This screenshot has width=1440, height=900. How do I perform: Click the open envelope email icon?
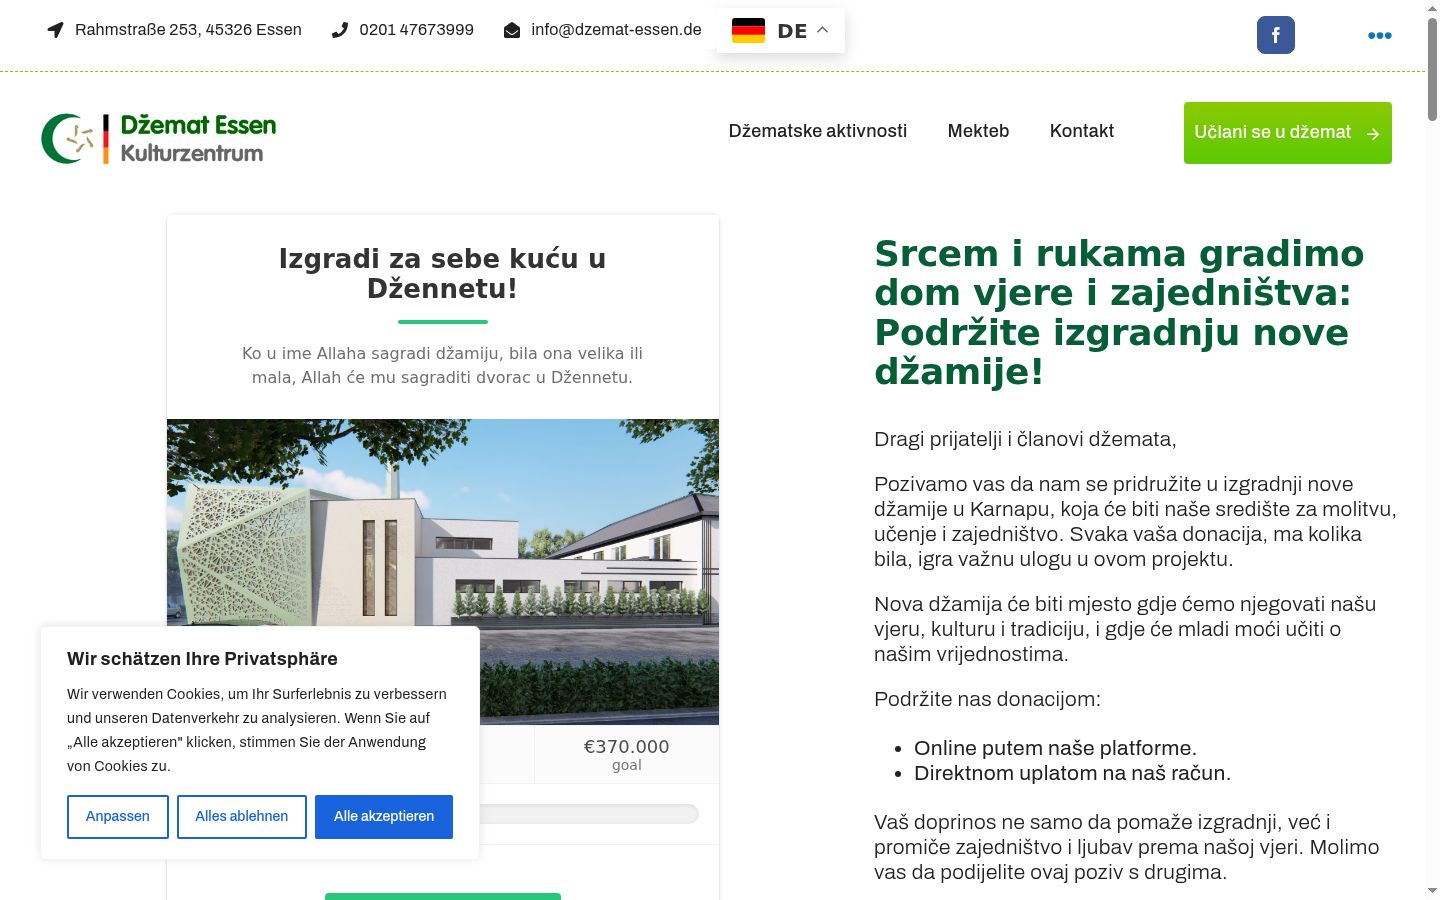(x=512, y=30)
